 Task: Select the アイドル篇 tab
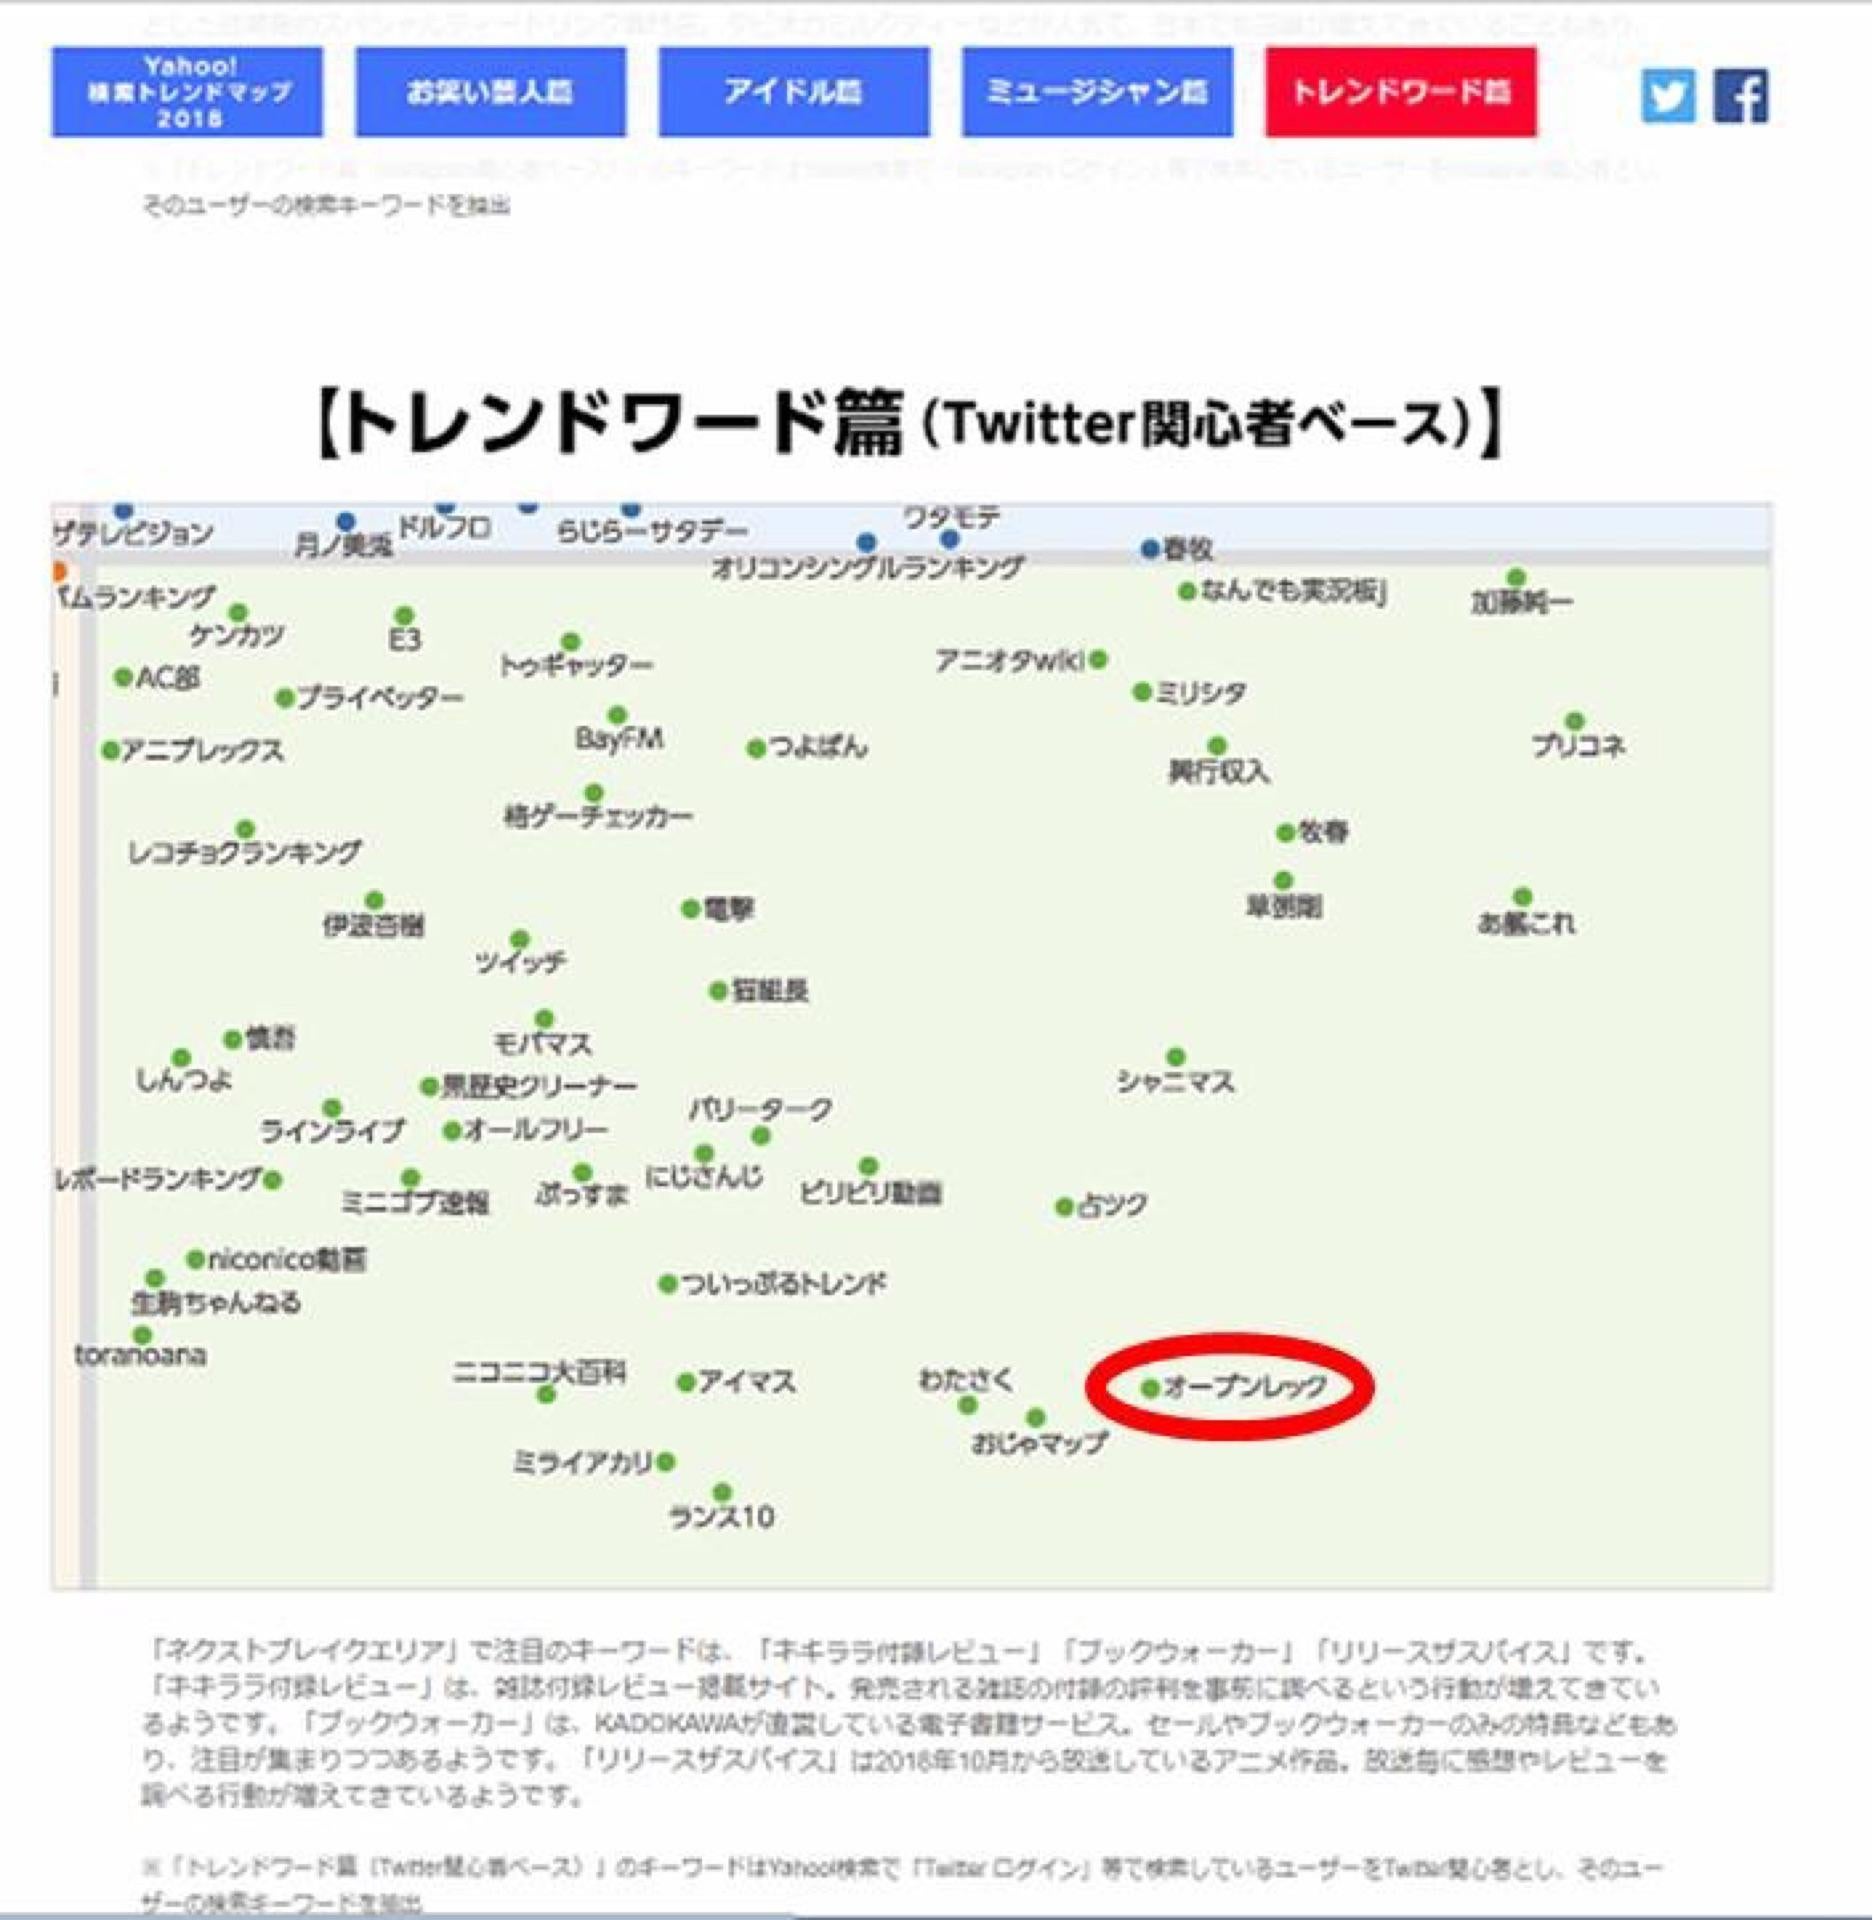(x=793, y=92)
